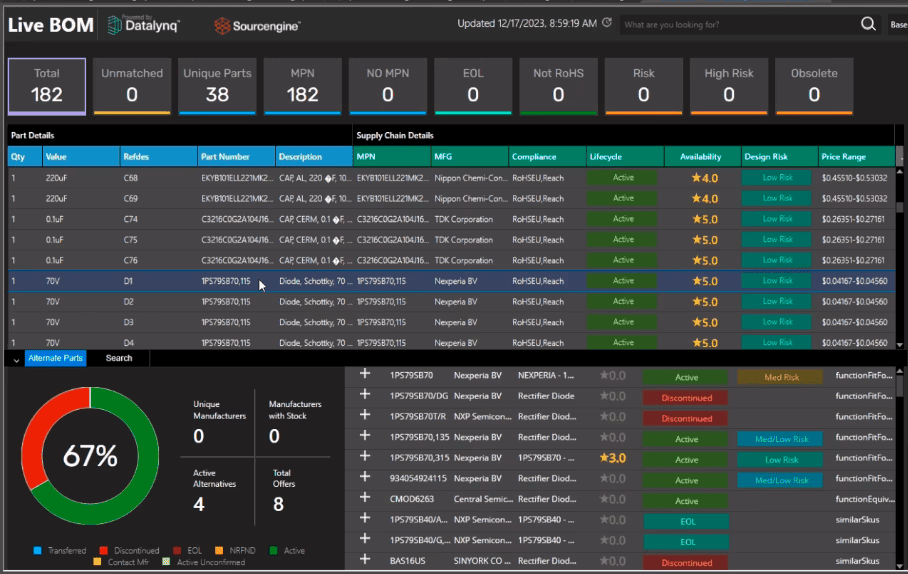The height and width of the screenshot is (574, 908).
Task: Click the Discontinued legend swatch
Action: tap(104, 550)
